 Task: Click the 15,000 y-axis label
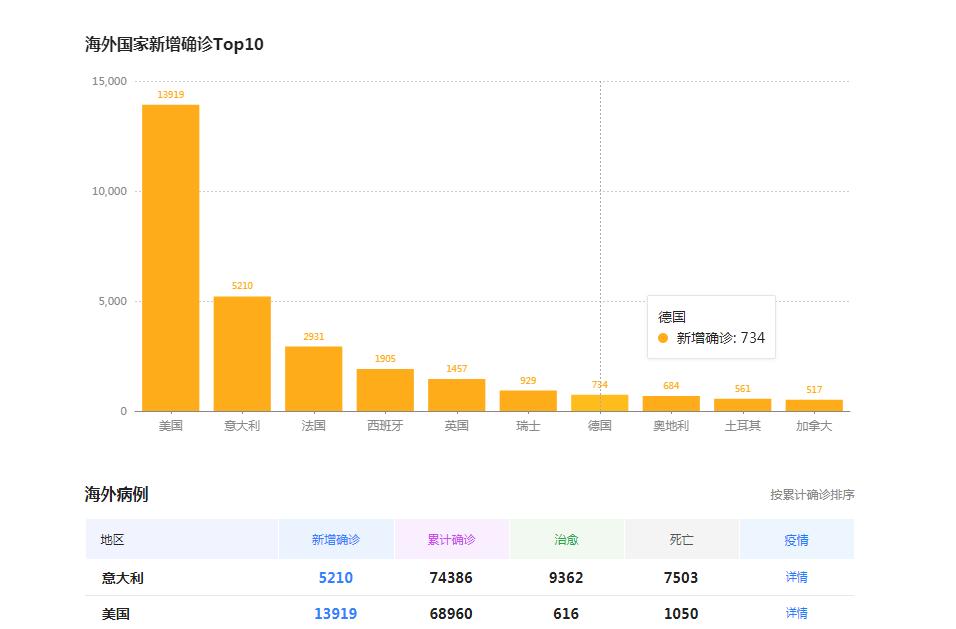[110, 81]
